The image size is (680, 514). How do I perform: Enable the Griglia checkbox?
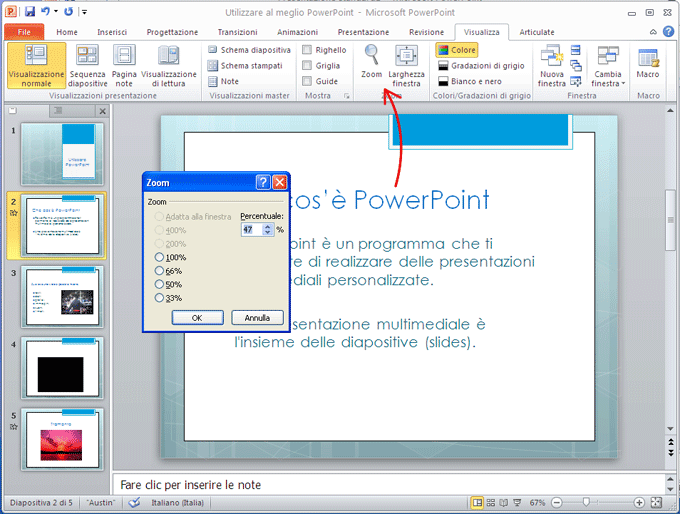tap(307, 65)
